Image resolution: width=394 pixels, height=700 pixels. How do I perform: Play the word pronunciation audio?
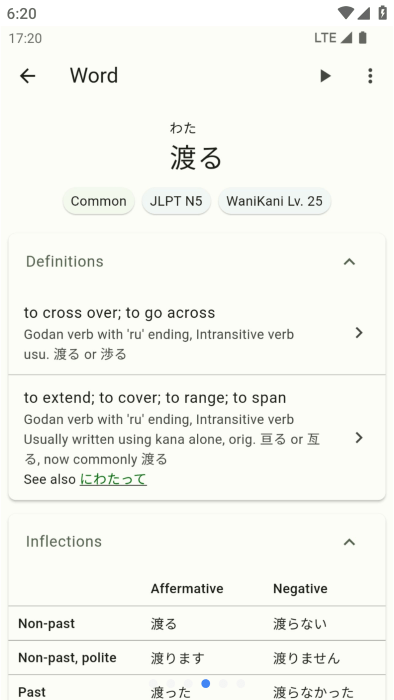[326, 76]
